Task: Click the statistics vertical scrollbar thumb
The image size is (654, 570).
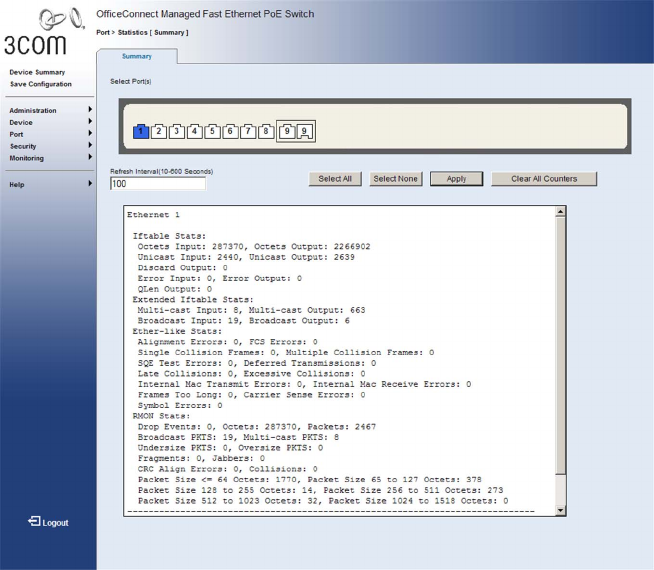Action: pyautogui.click(x=561, y=345)
